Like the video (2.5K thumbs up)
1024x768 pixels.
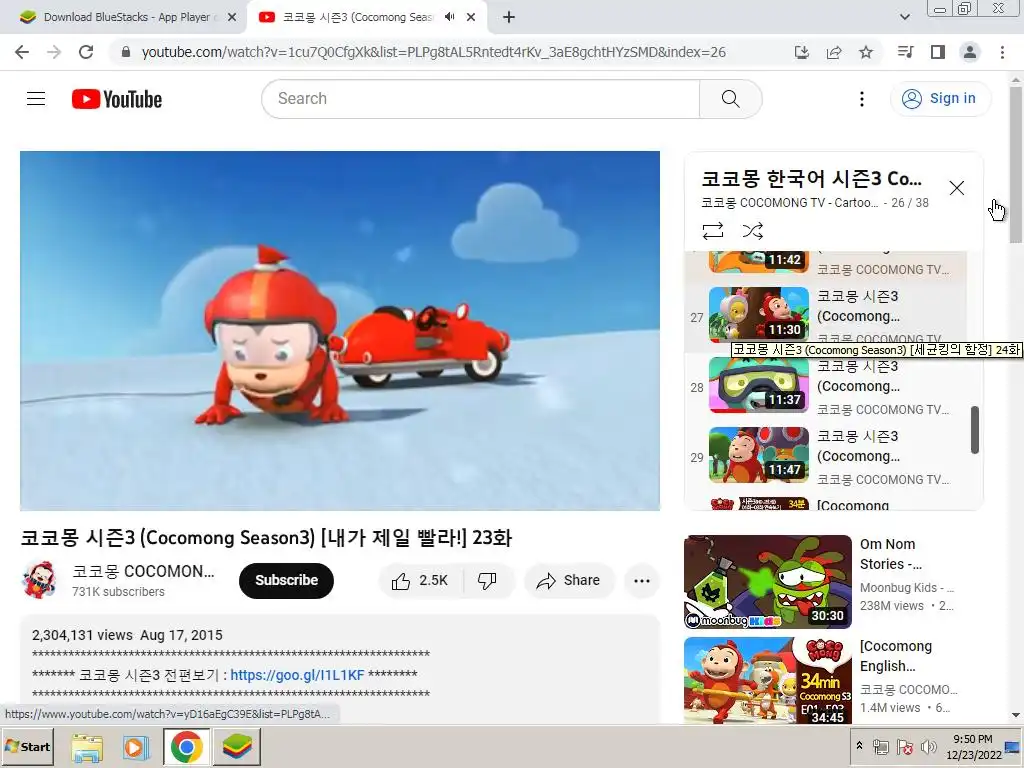click(x=420, y=581)
